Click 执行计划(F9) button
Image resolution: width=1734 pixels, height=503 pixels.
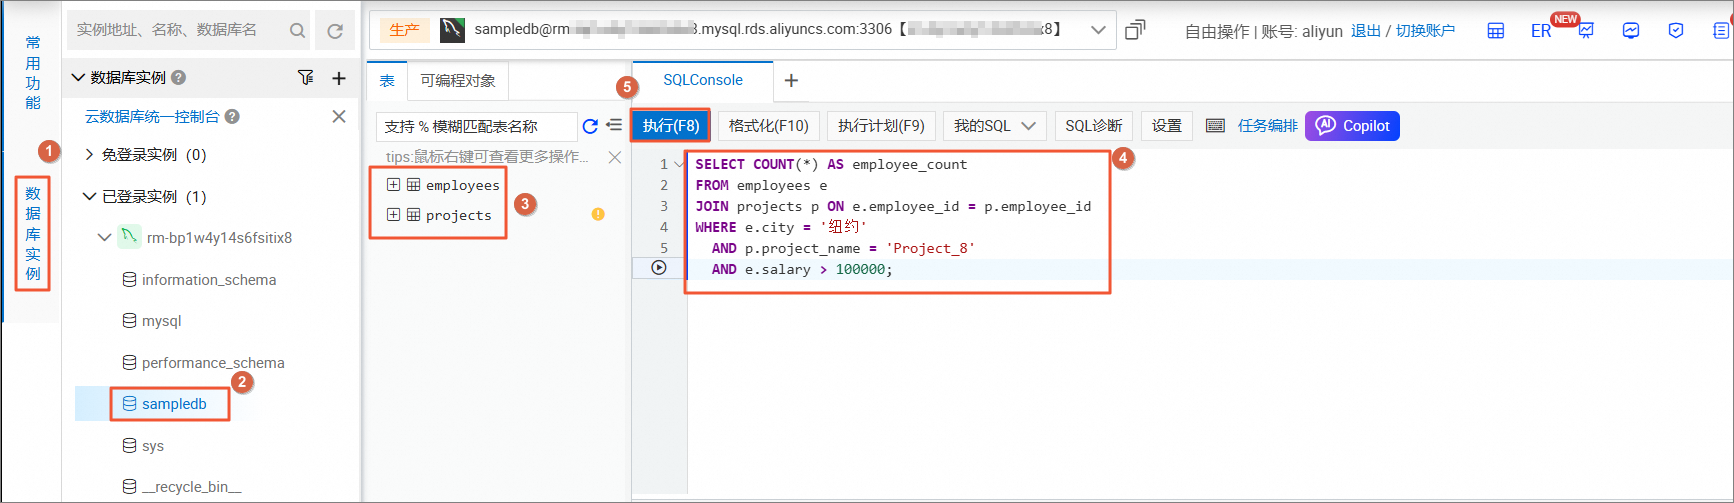pos(881,126)
